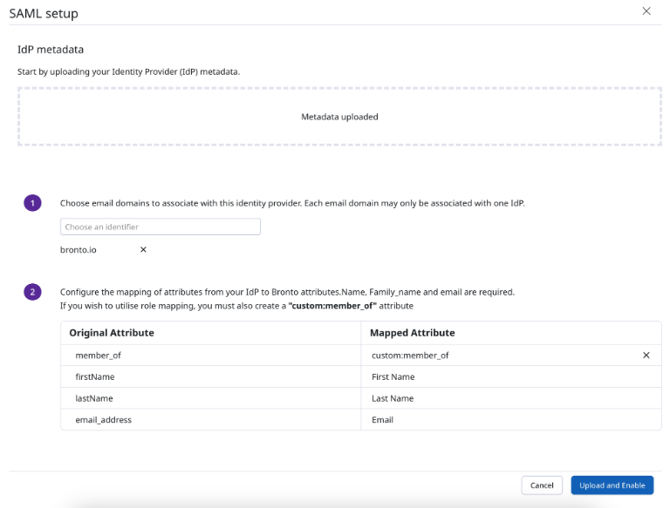Click the Original Attribute column header
The image size is (670, 508).
coord(112,332)
